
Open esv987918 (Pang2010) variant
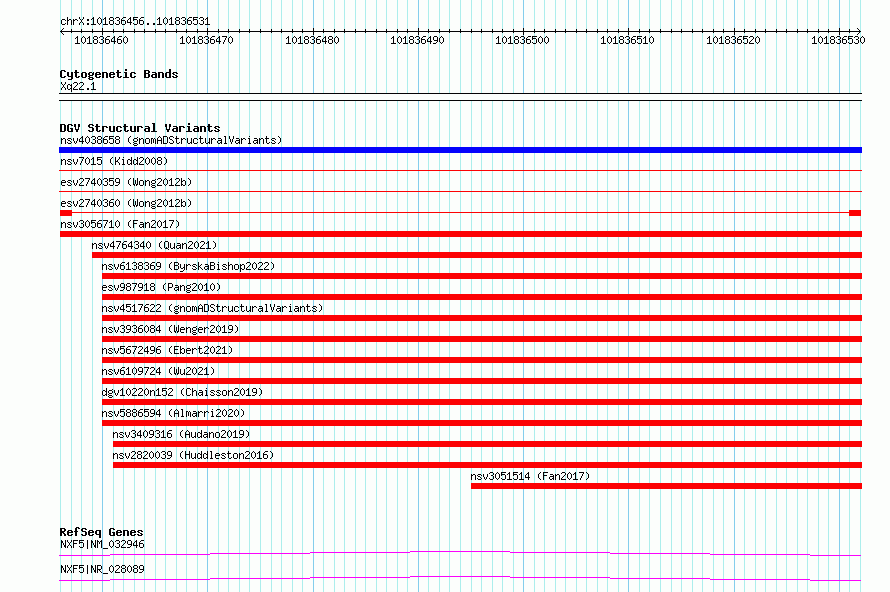161,287
